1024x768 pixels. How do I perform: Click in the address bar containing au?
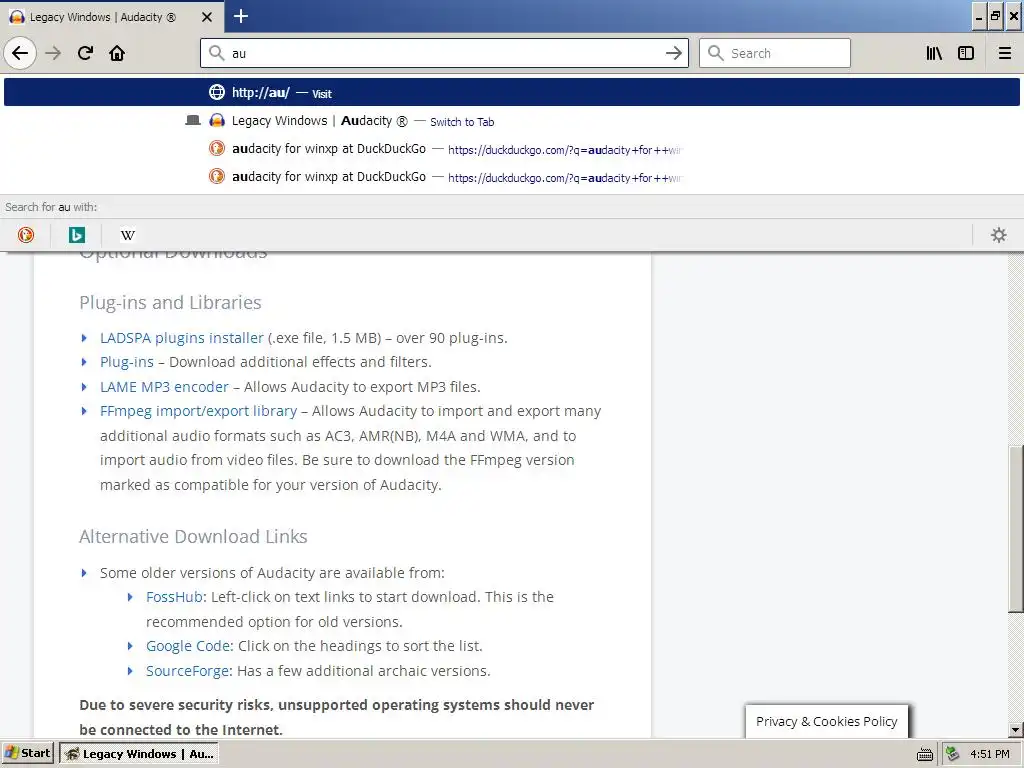click(444, 53)
